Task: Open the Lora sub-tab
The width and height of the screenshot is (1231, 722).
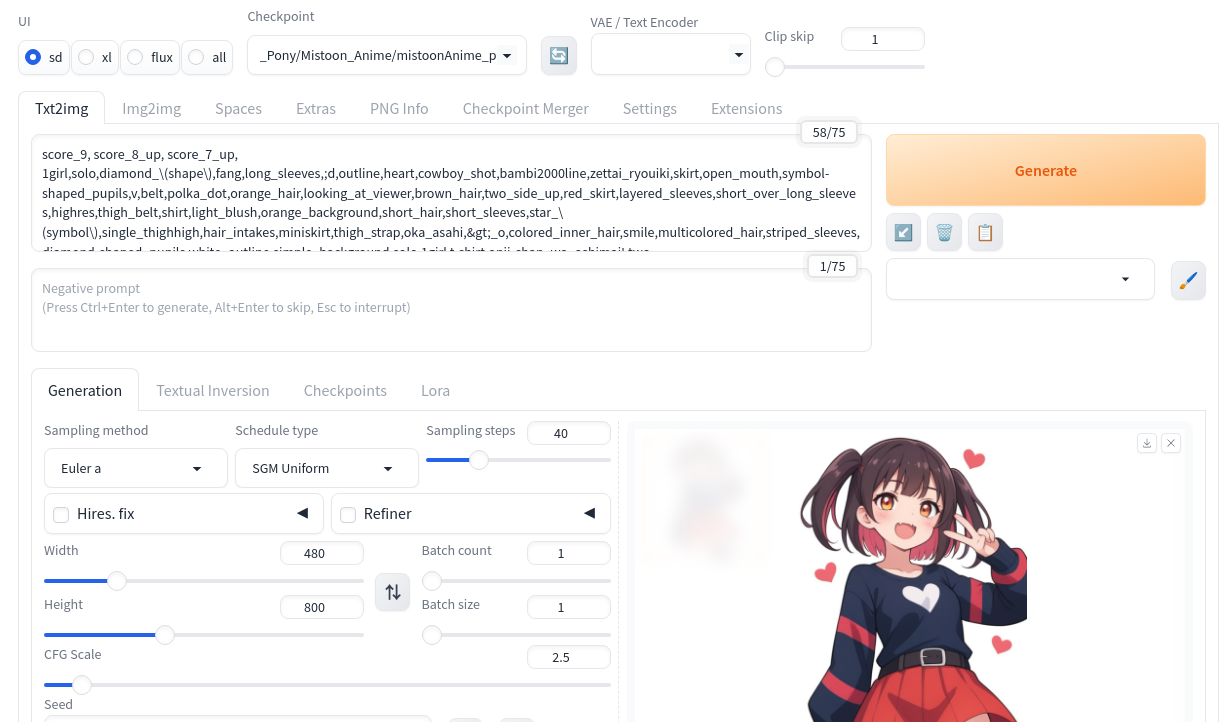Action: click(435, 390)
